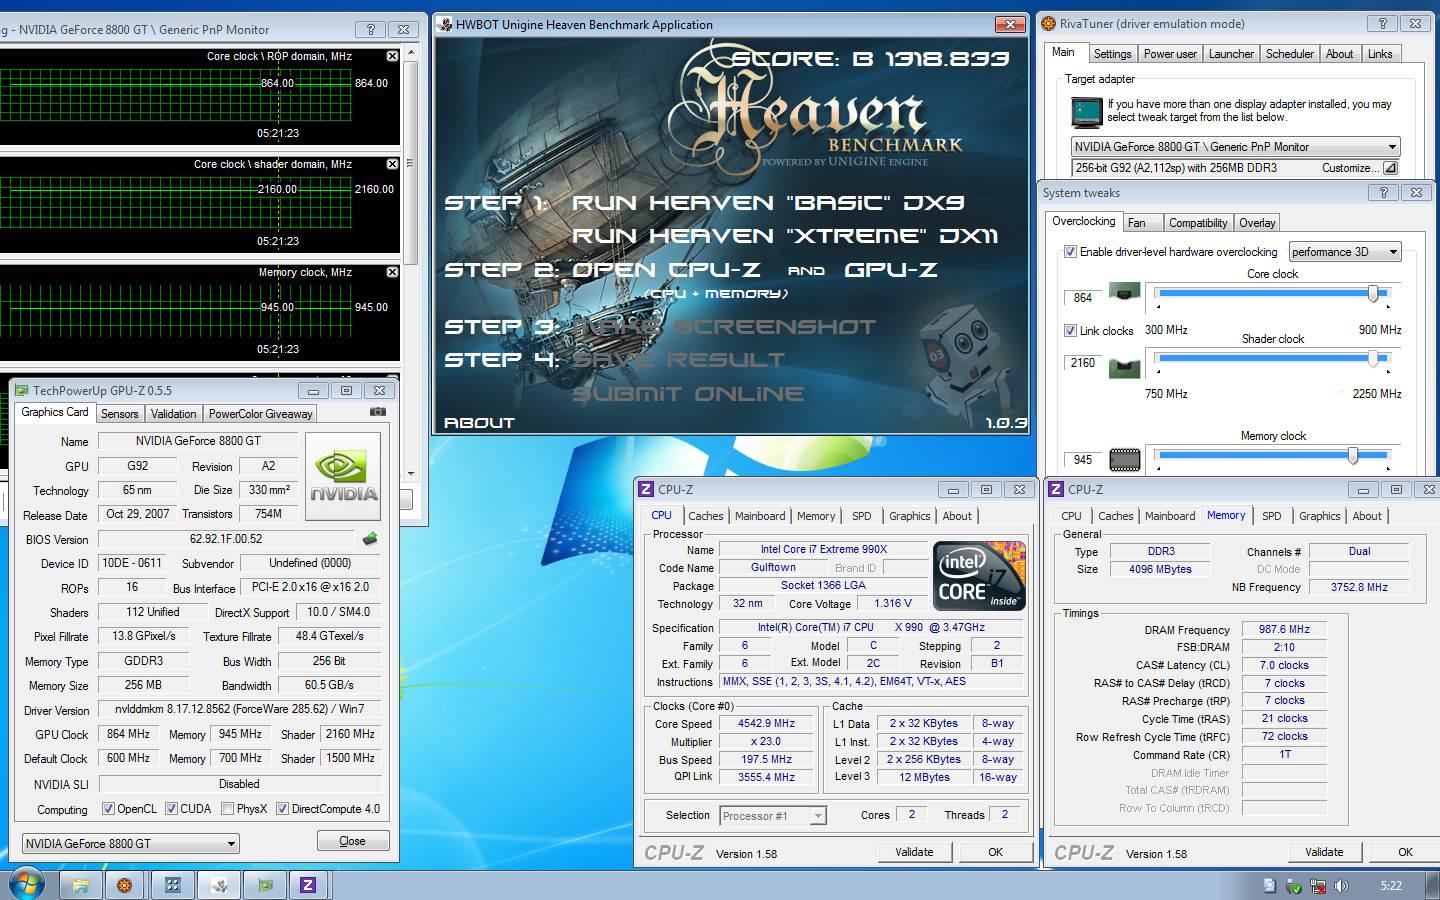This screenshot has width=1440, height=900.
Task: Open the performance 3D dropdown
Action: point(1345,252)
